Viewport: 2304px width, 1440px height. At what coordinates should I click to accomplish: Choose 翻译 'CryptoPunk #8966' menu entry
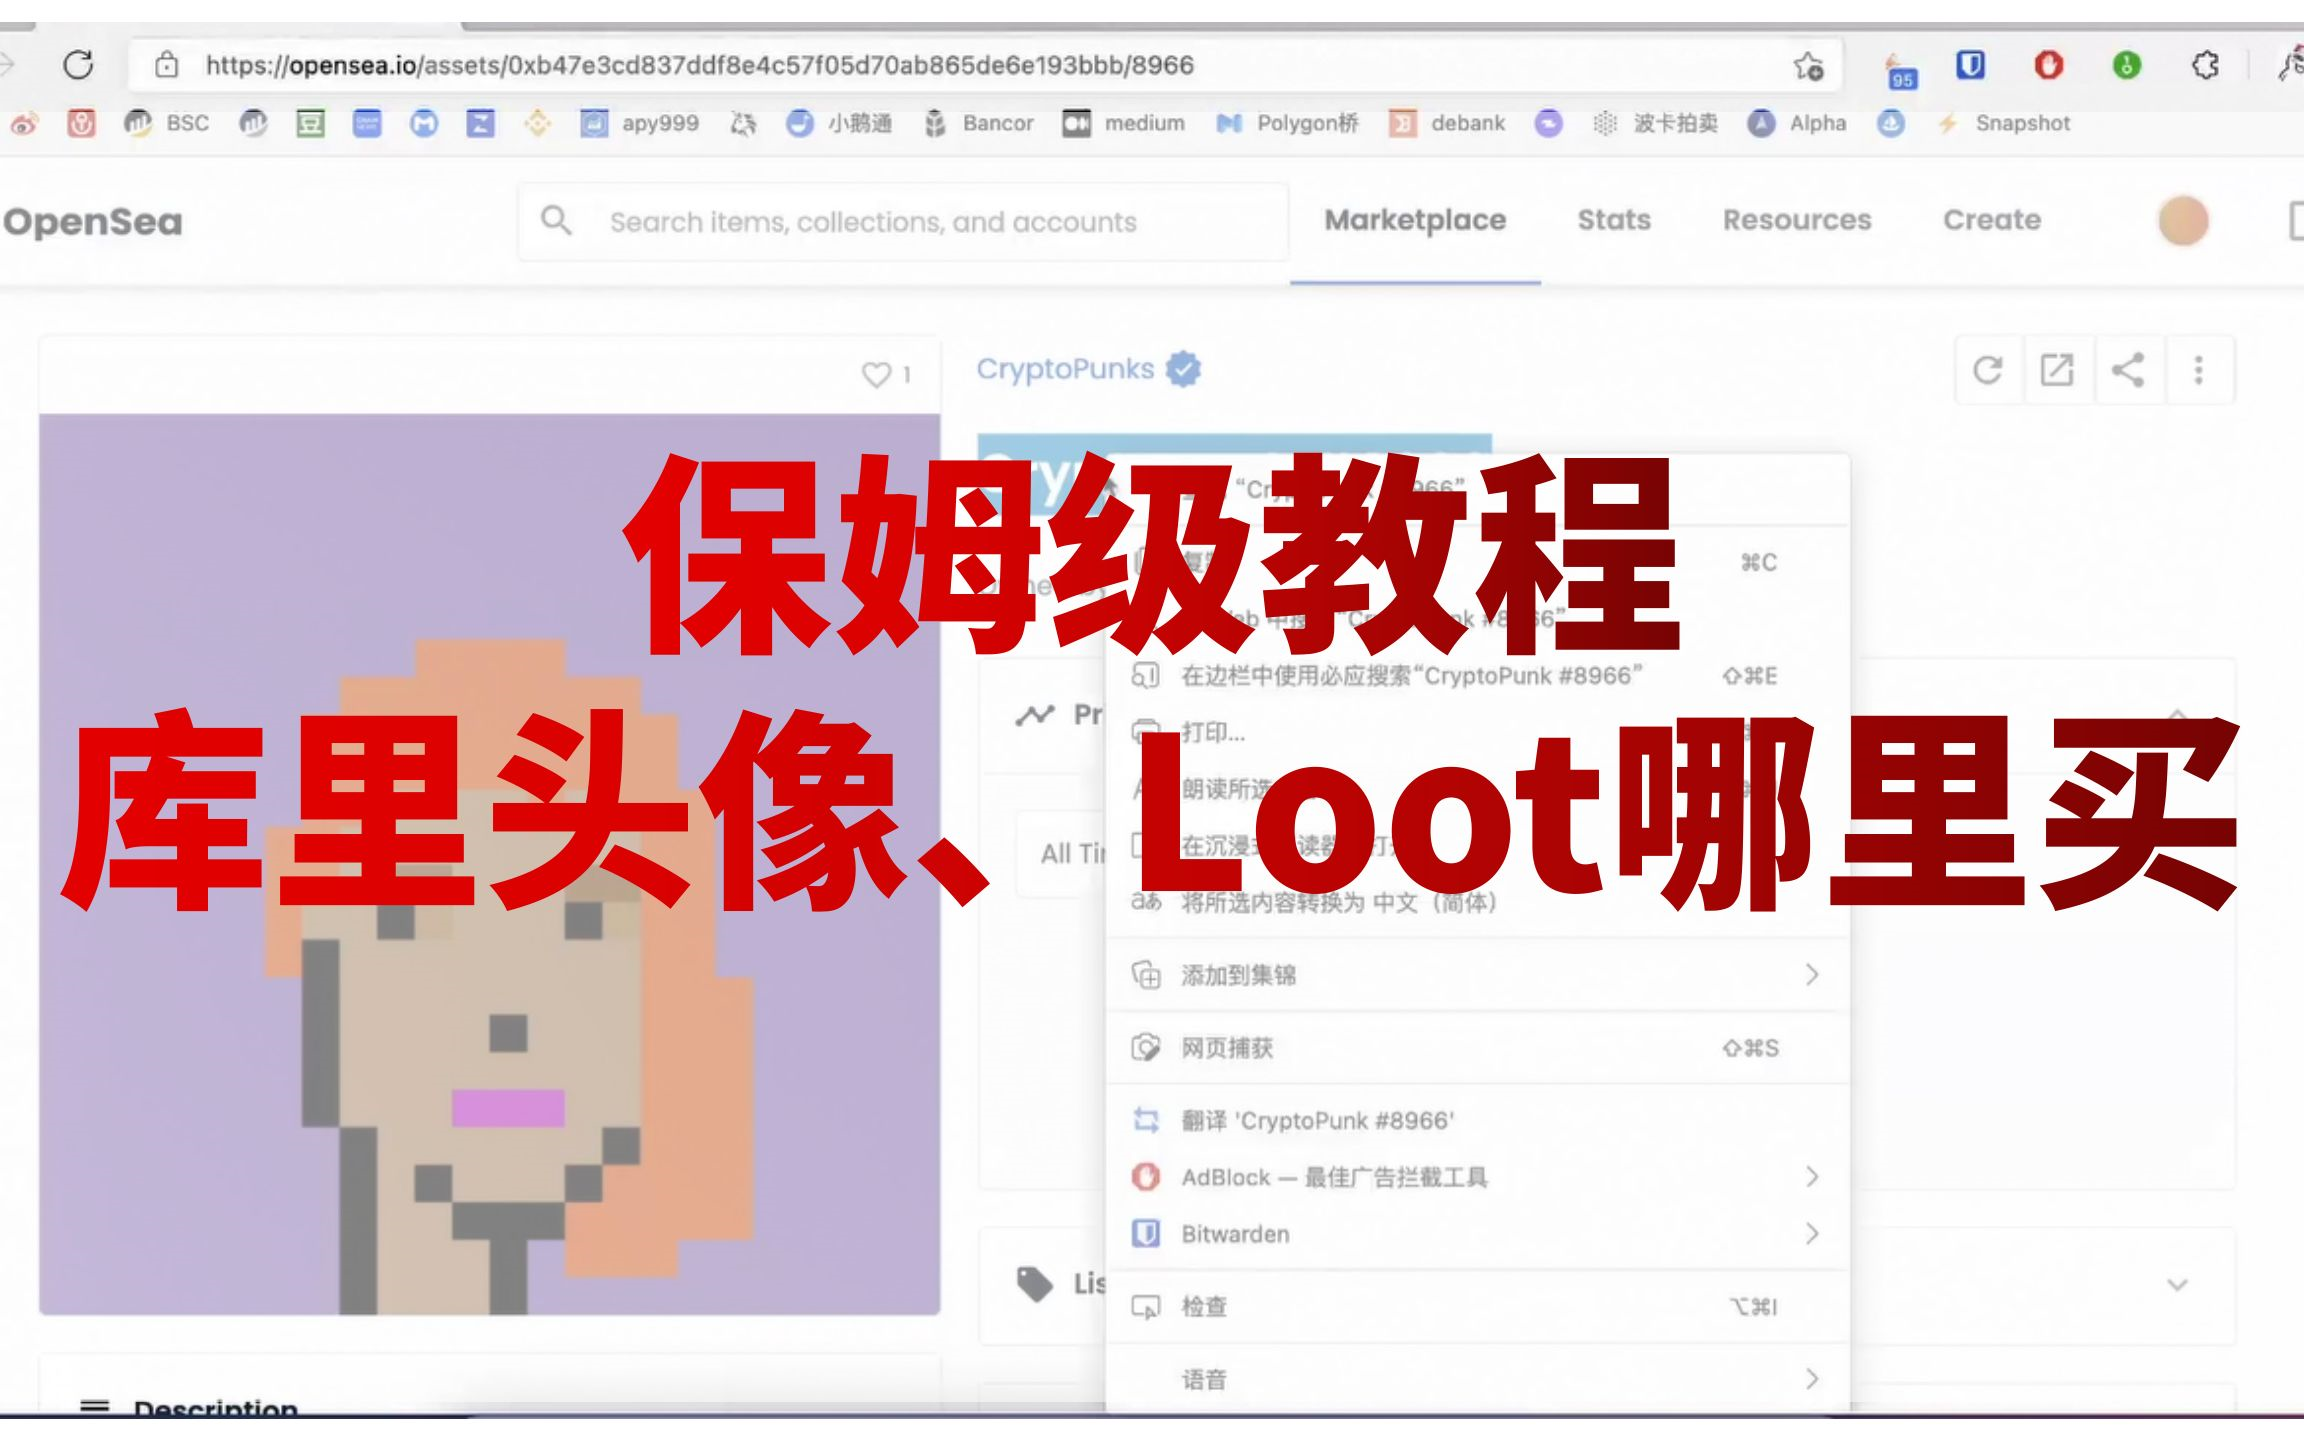tap(1477, 1120)
